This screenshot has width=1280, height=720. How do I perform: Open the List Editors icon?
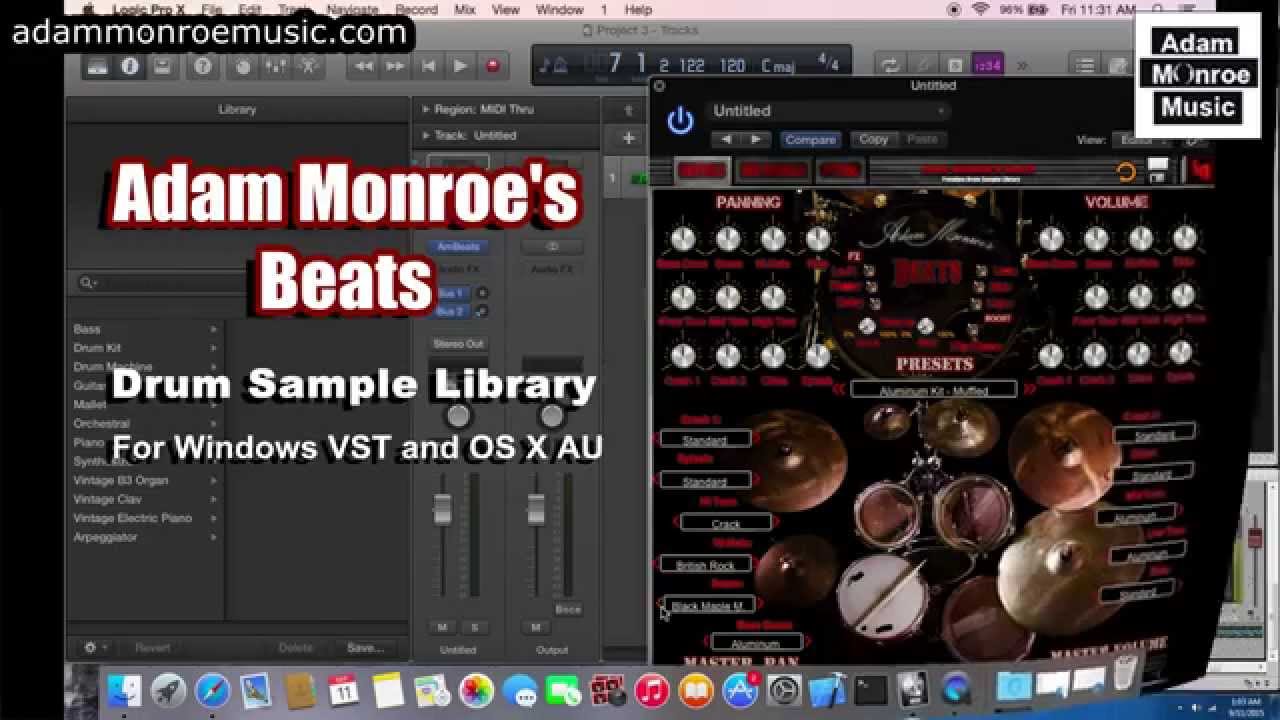(x=1086, y=66)
